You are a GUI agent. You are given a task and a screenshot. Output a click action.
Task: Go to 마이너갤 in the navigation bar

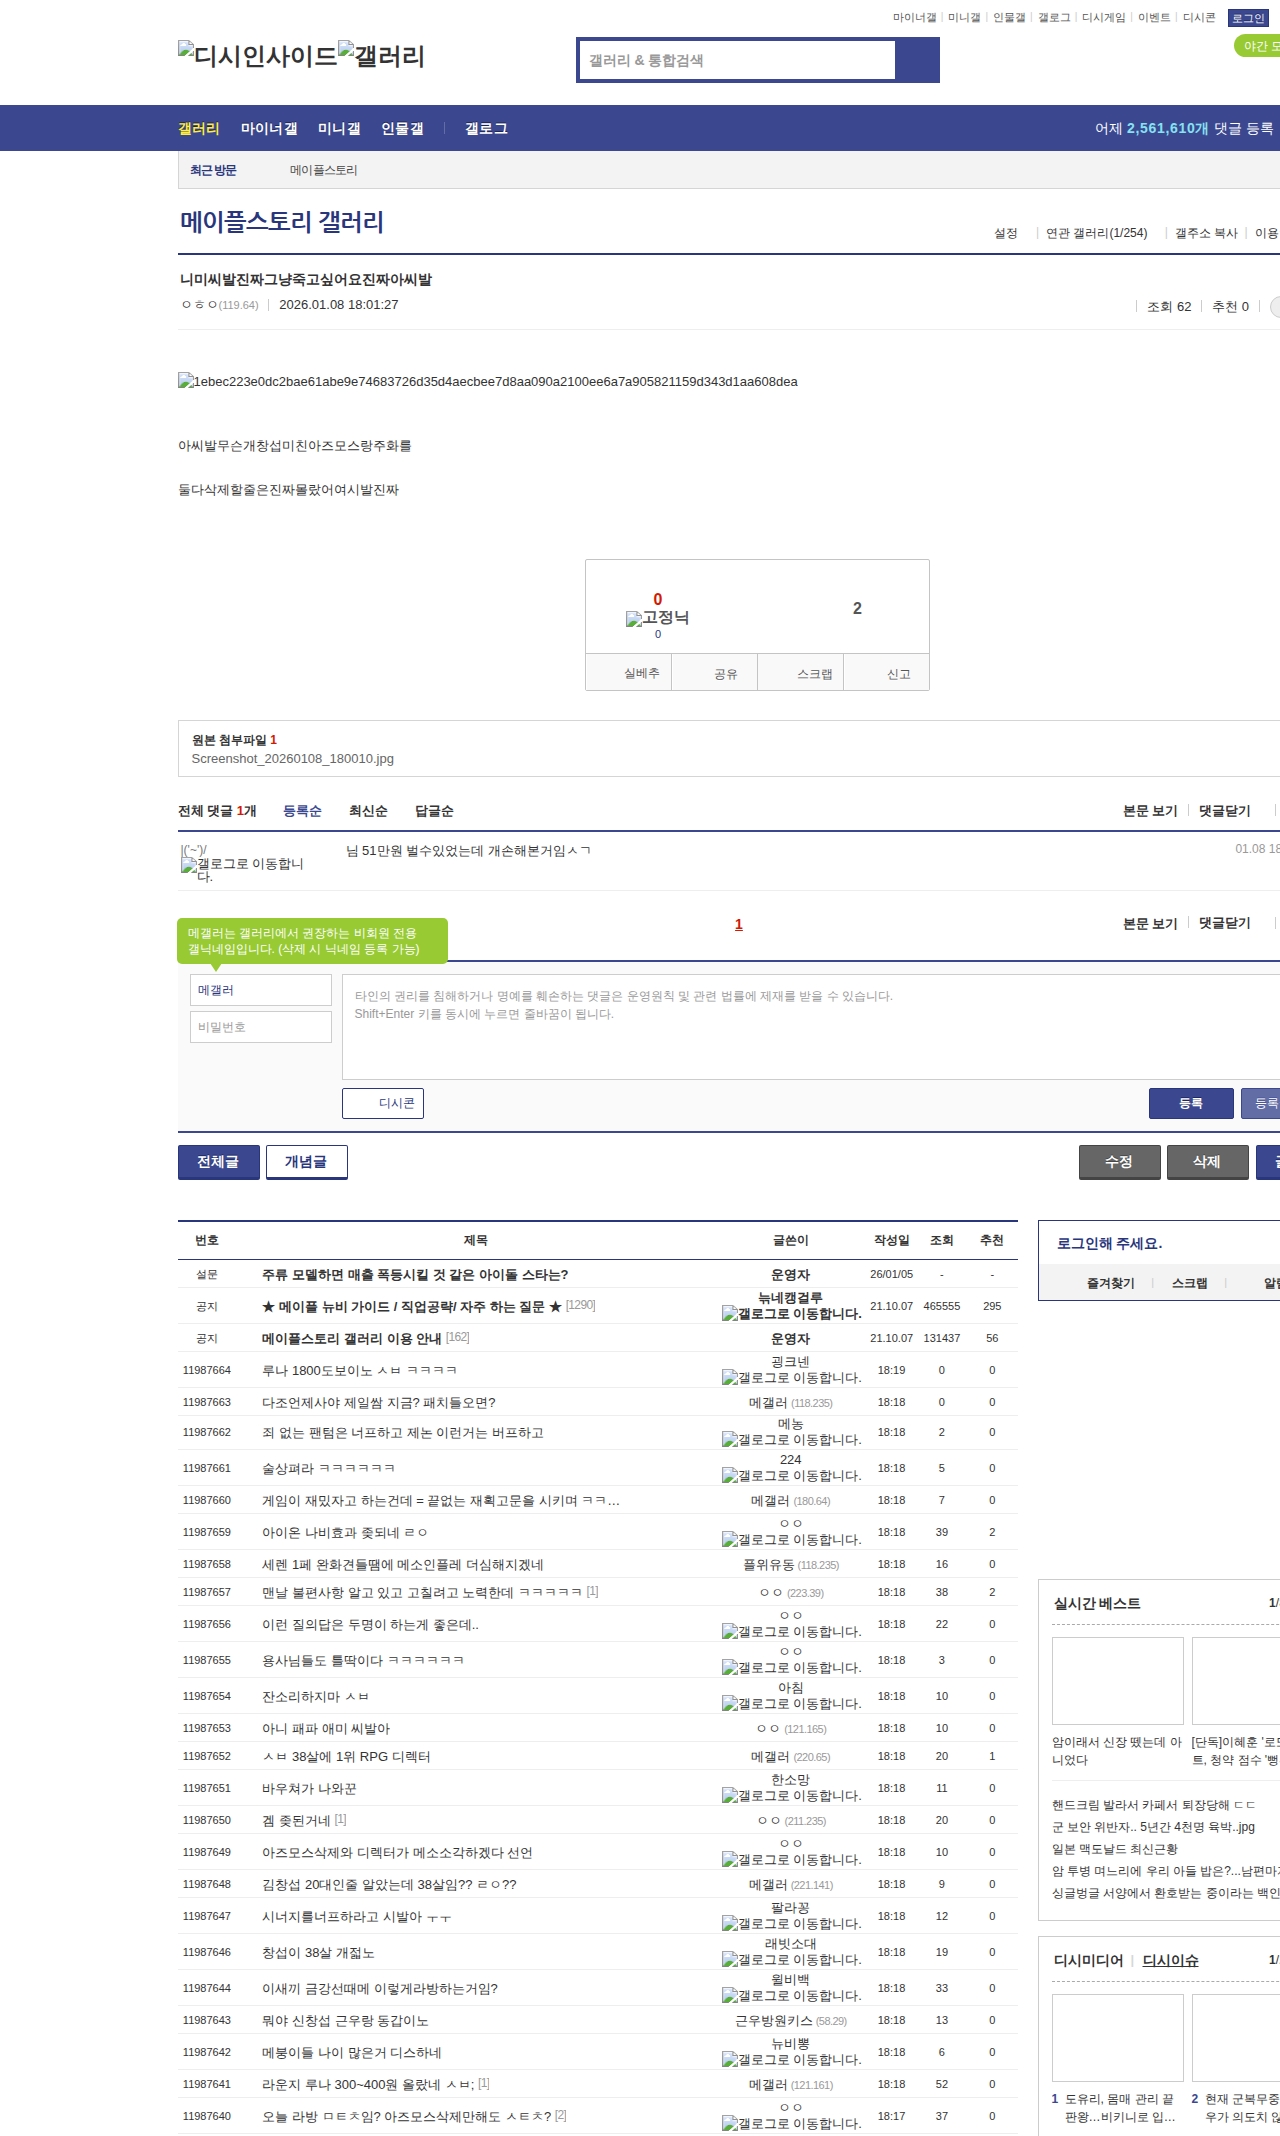269,129
